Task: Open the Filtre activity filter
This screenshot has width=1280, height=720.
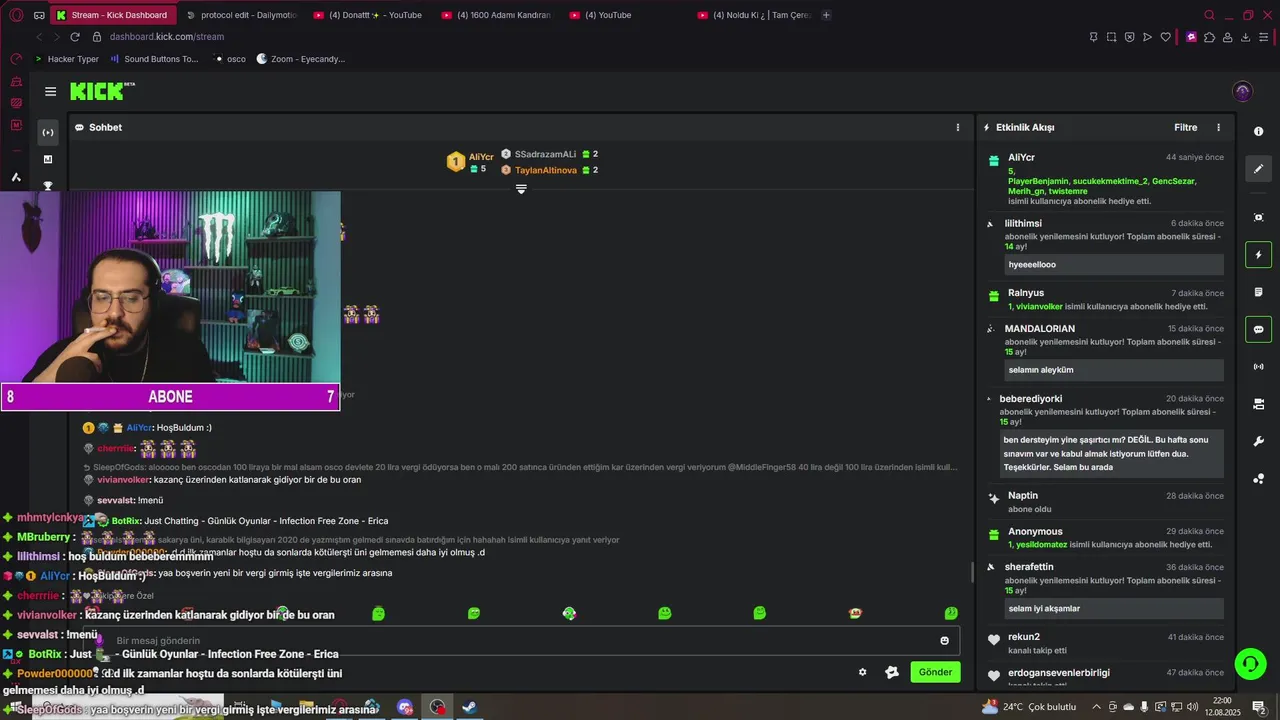Action: tap(1185, 127)
